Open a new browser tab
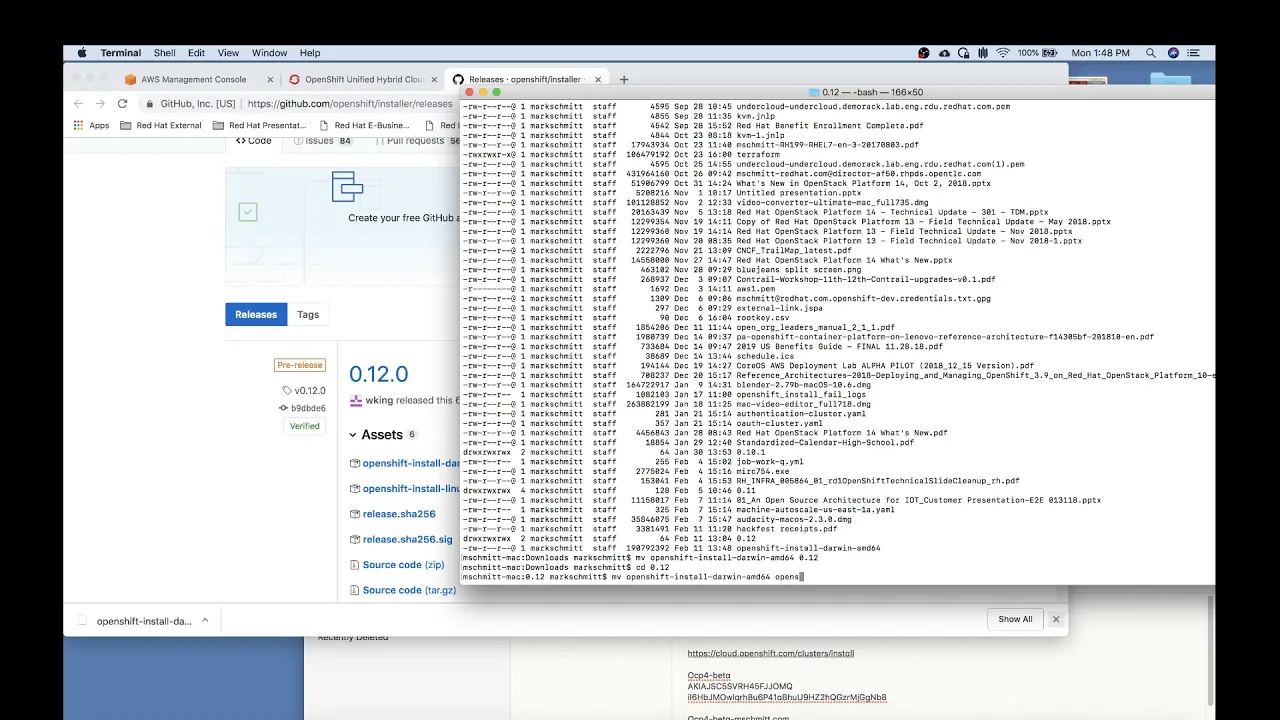Screen dimensions: 1280x720 click(624, 79)
